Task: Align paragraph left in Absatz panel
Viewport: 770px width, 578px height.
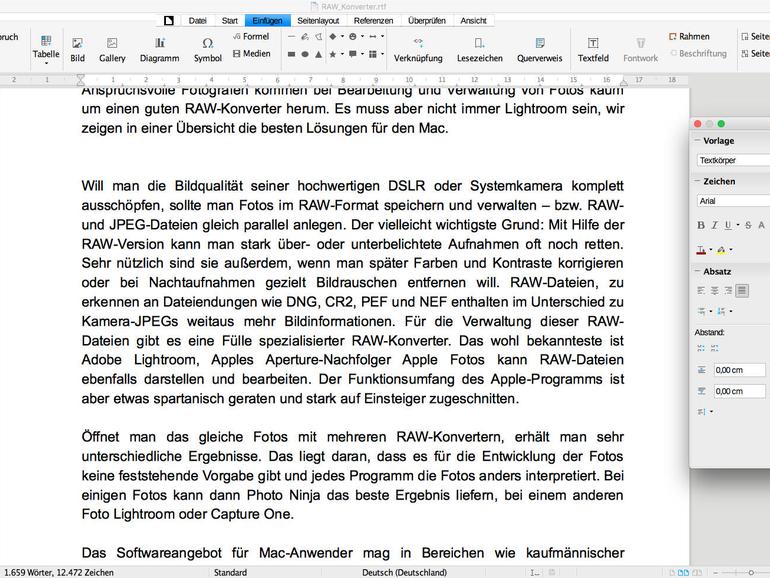Action: click(x=701, y=291)
